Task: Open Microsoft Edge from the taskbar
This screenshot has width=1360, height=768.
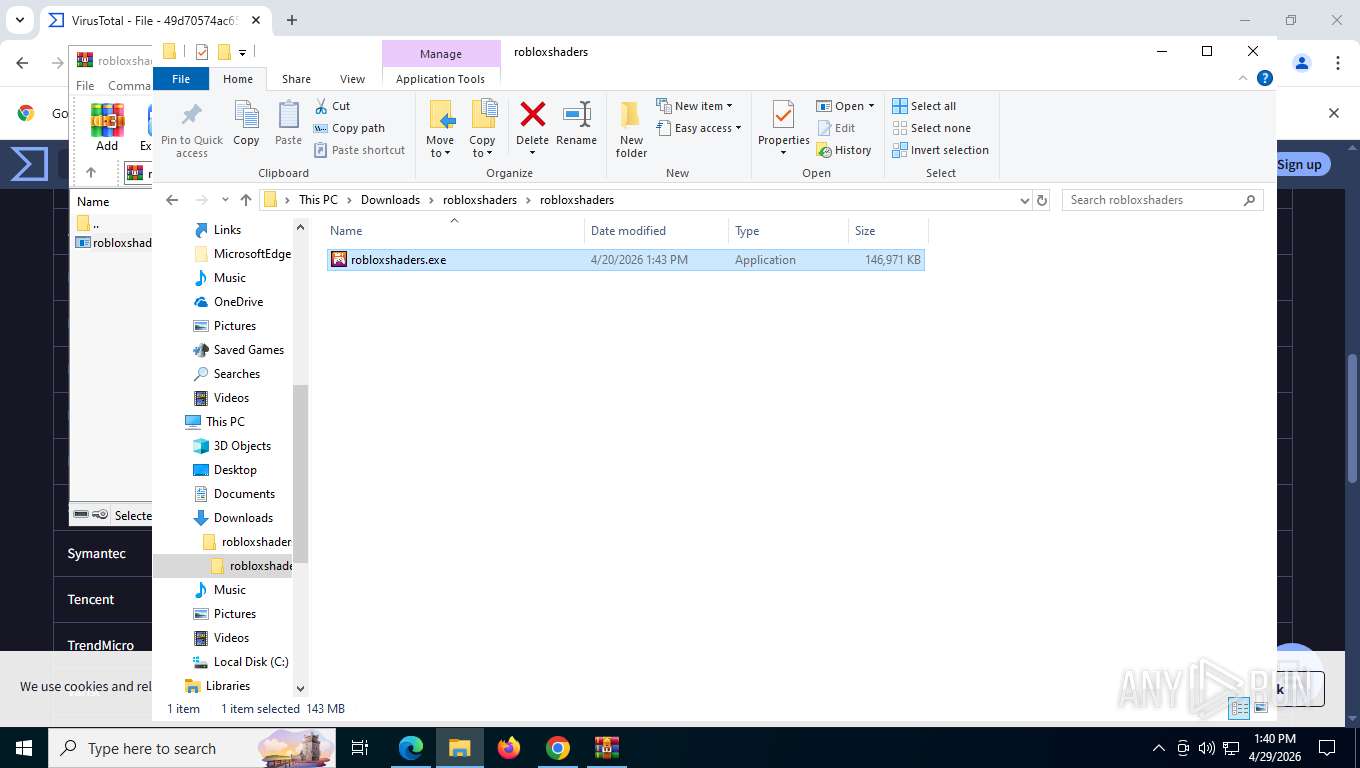Action: tap(411, 748)
